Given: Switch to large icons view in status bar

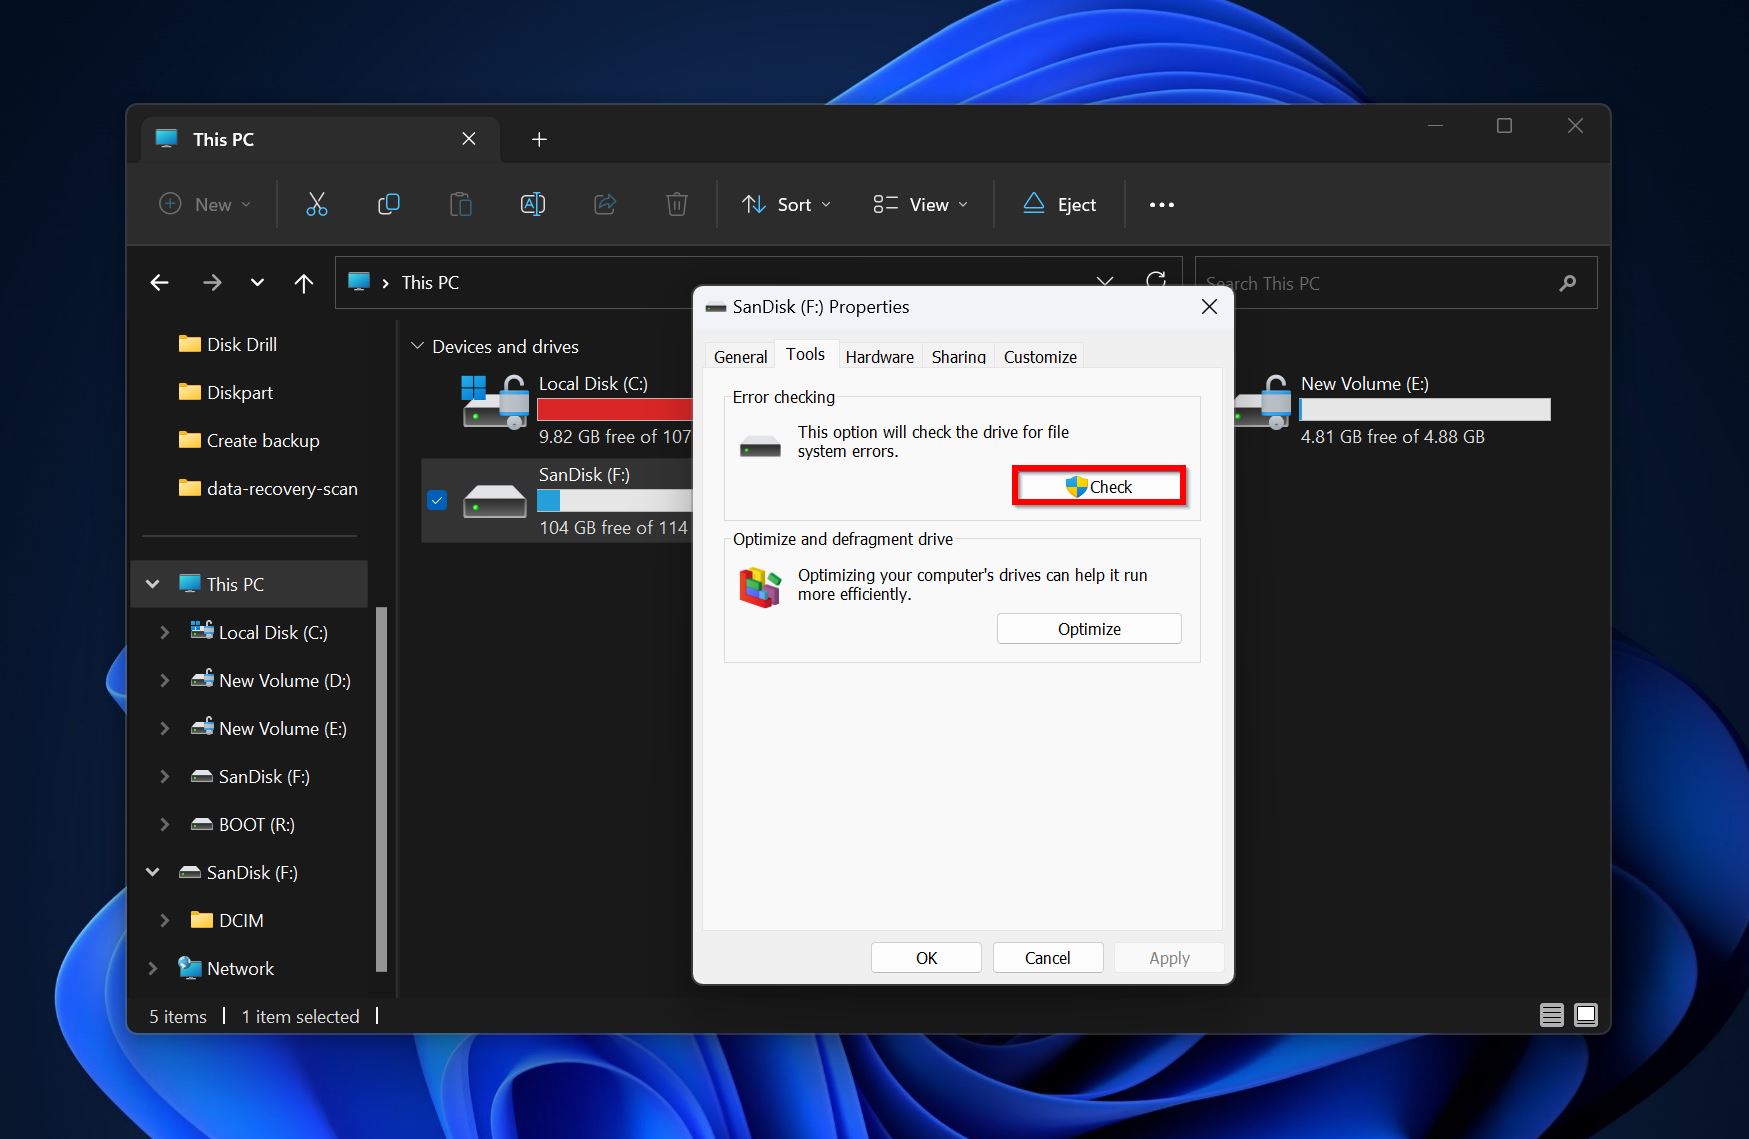Looking at the screenshot, I should [1586, 1015].
